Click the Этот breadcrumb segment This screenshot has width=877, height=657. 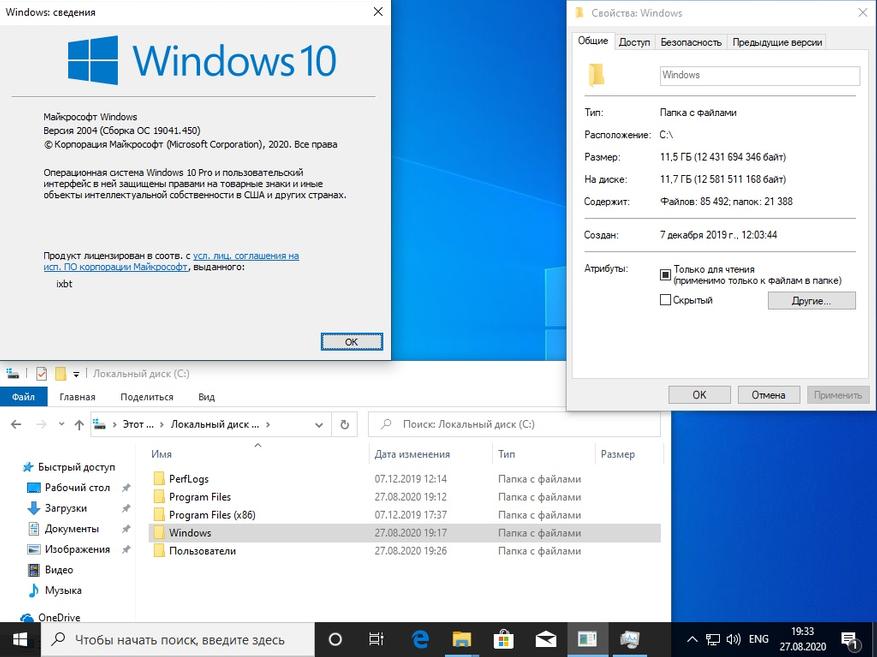tap(138, 424)
